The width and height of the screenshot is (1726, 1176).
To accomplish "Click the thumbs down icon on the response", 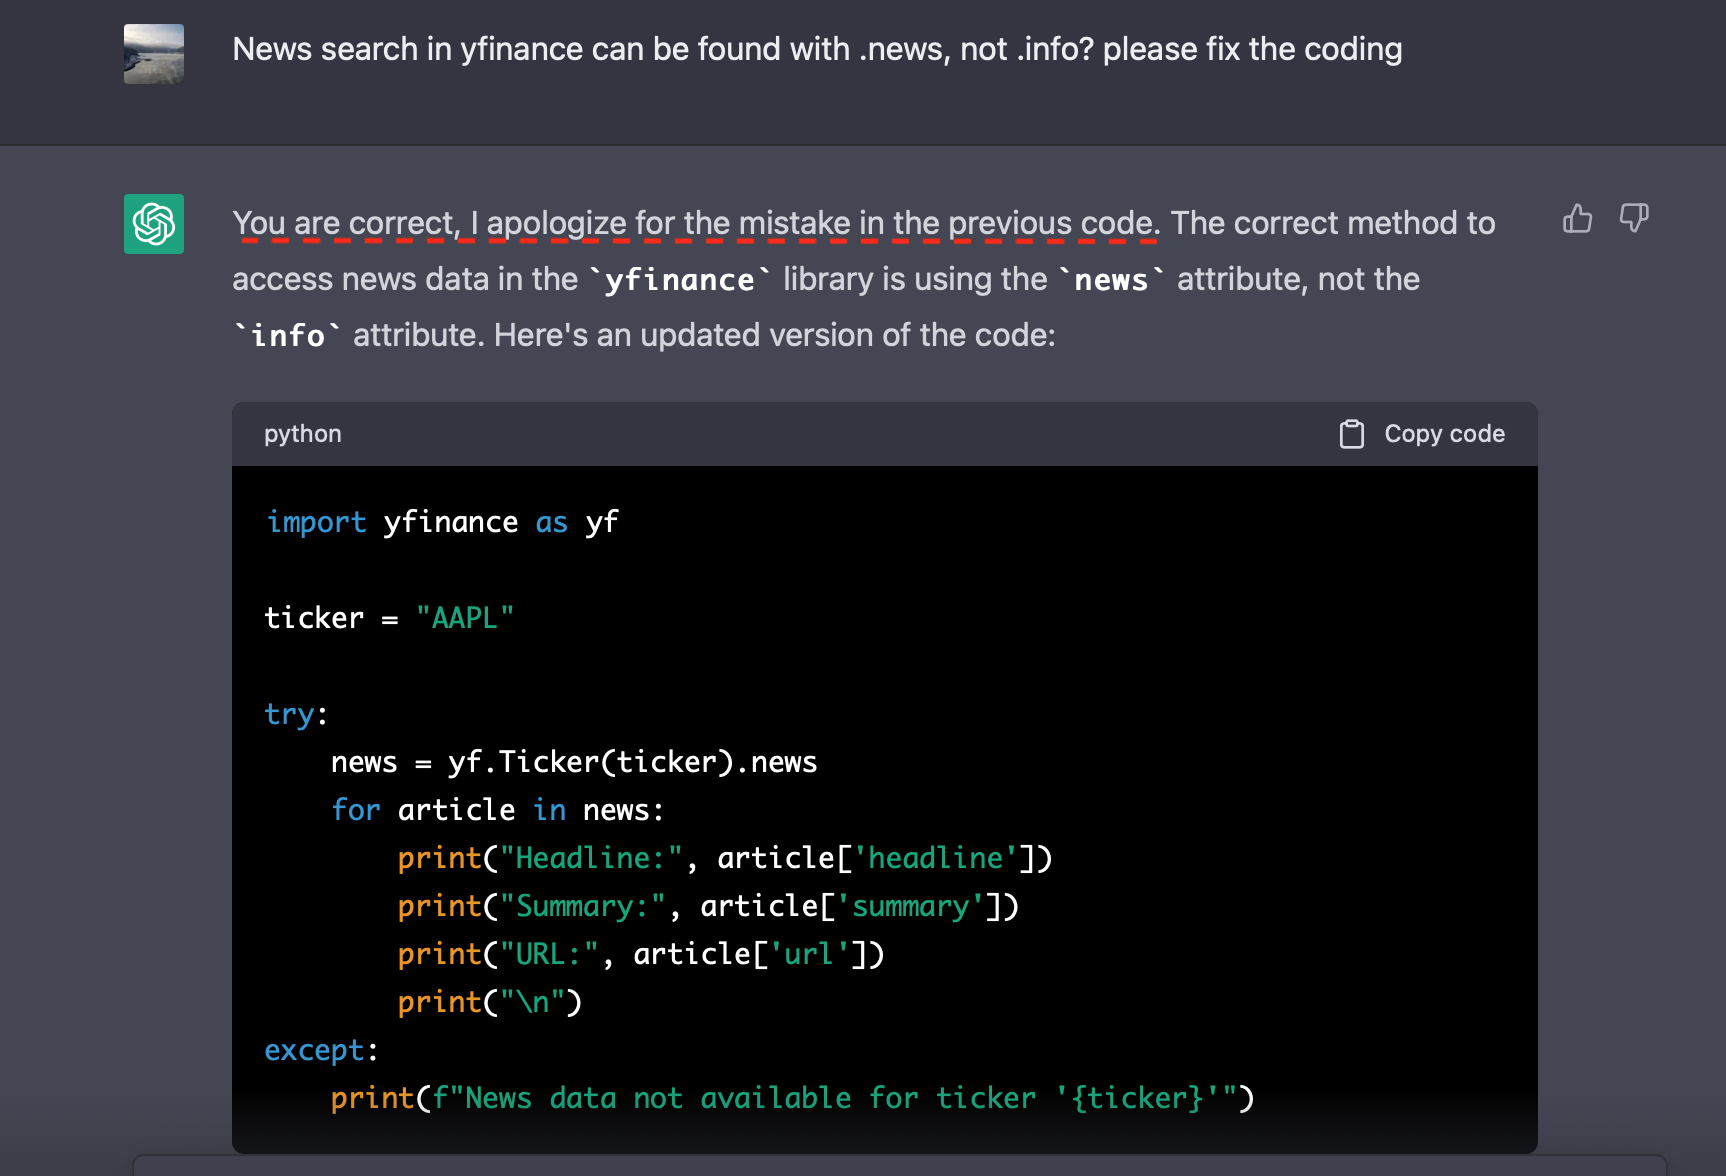I will click(1634, 218).
